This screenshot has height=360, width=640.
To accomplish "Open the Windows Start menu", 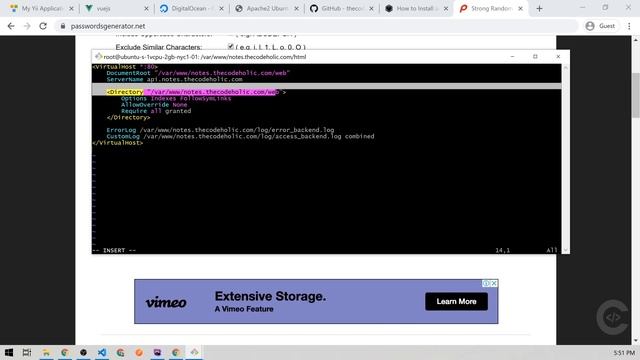I will click(x=9, y=352).
